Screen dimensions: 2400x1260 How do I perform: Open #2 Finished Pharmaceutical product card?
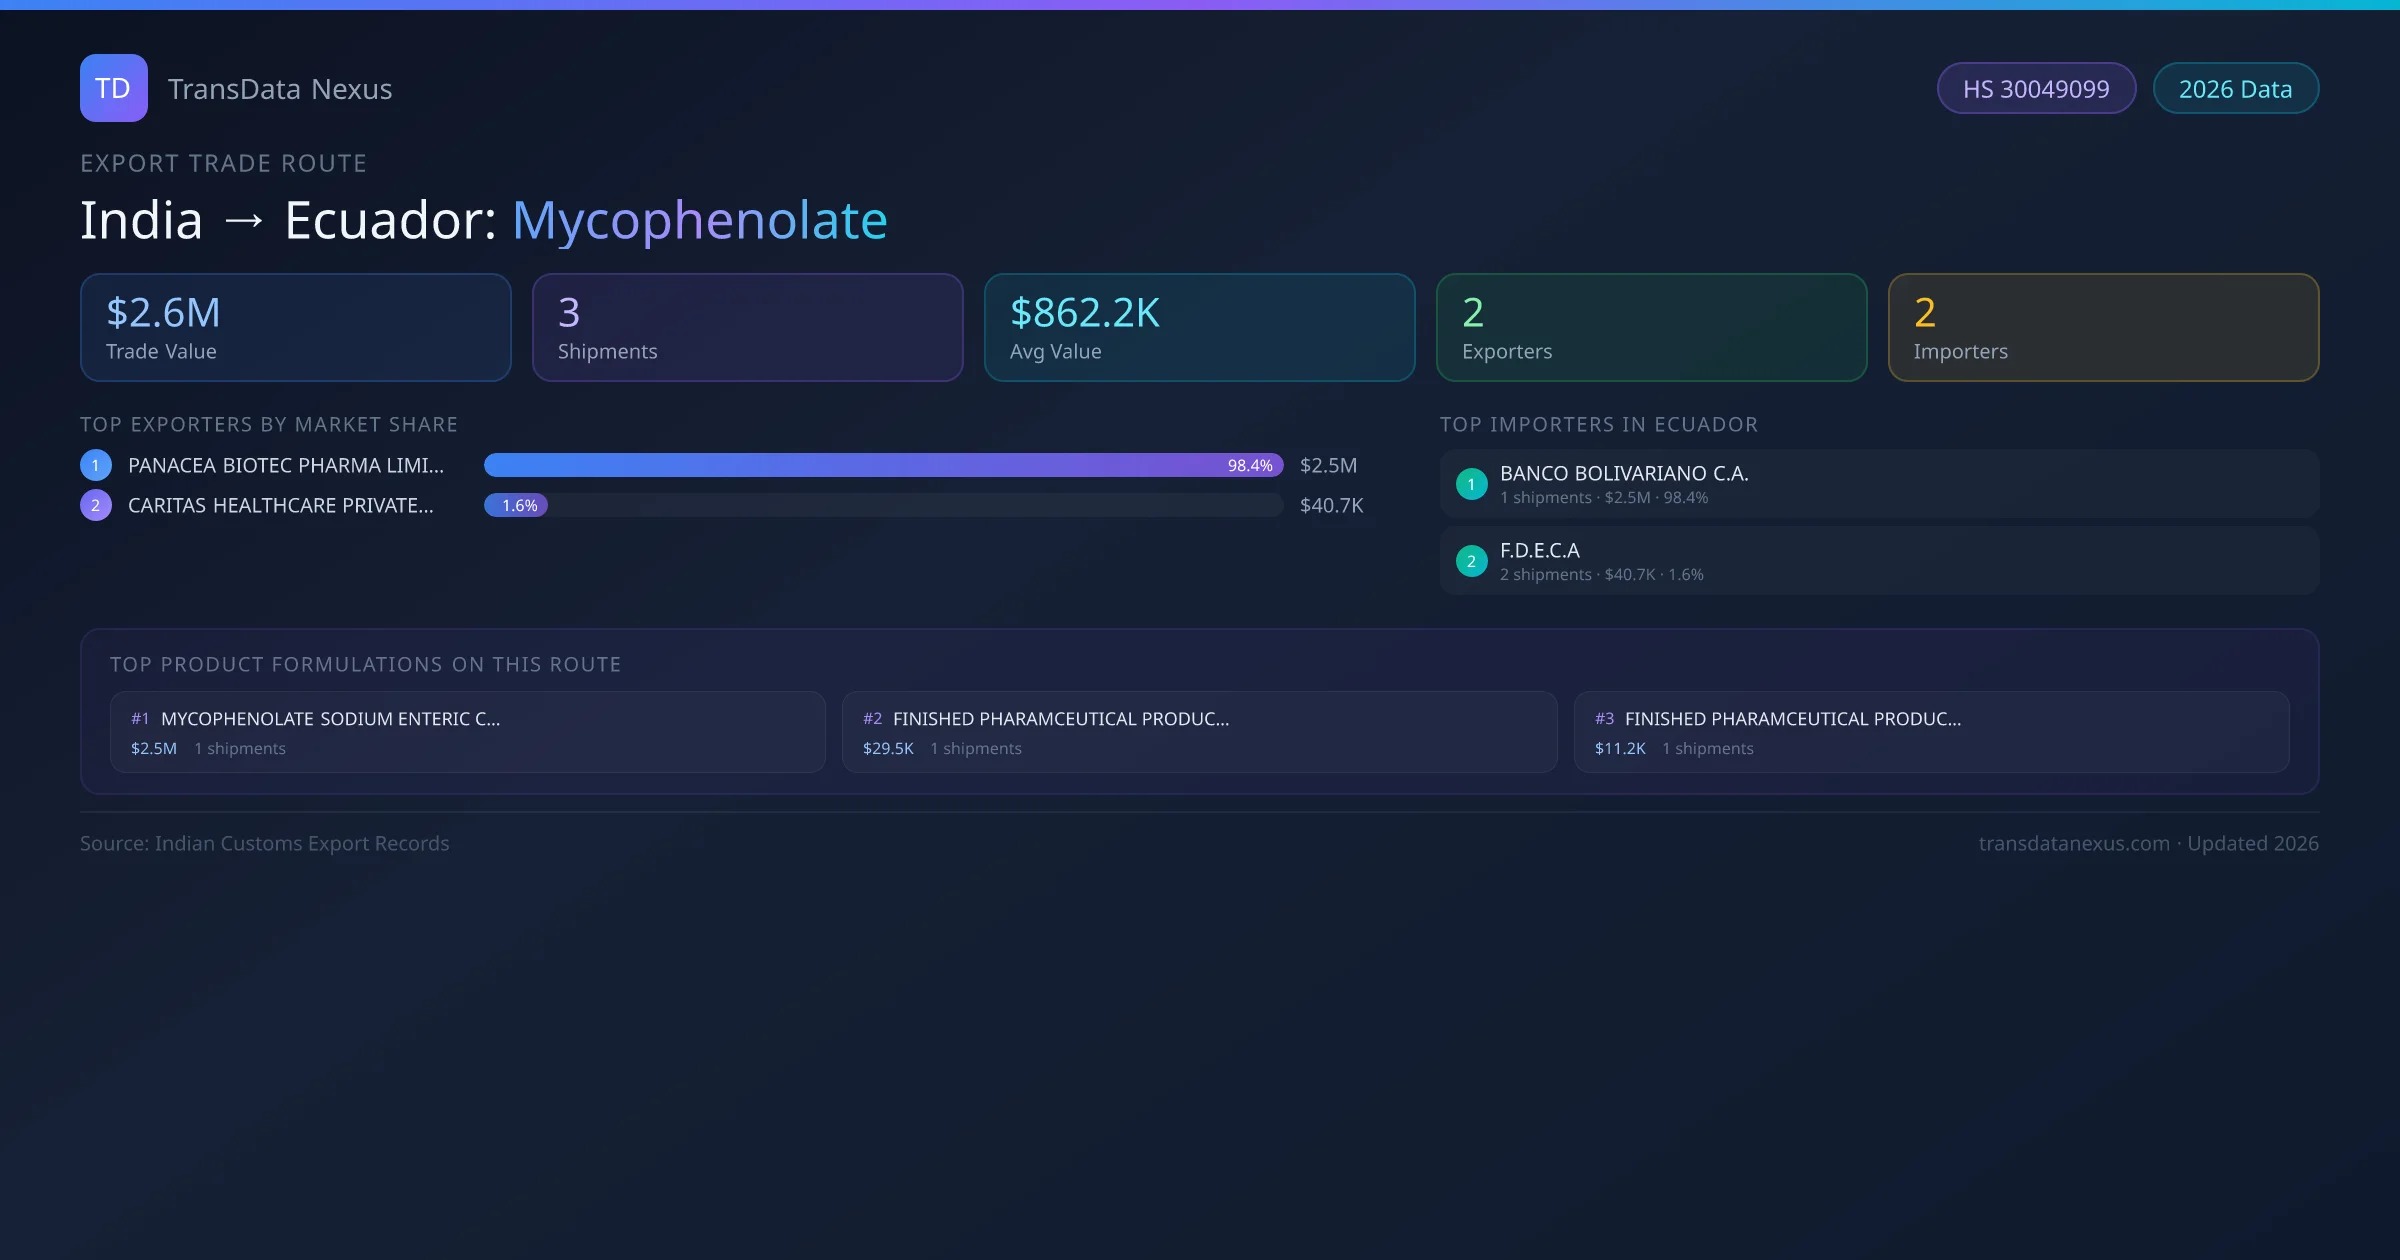pos(1199,732)
